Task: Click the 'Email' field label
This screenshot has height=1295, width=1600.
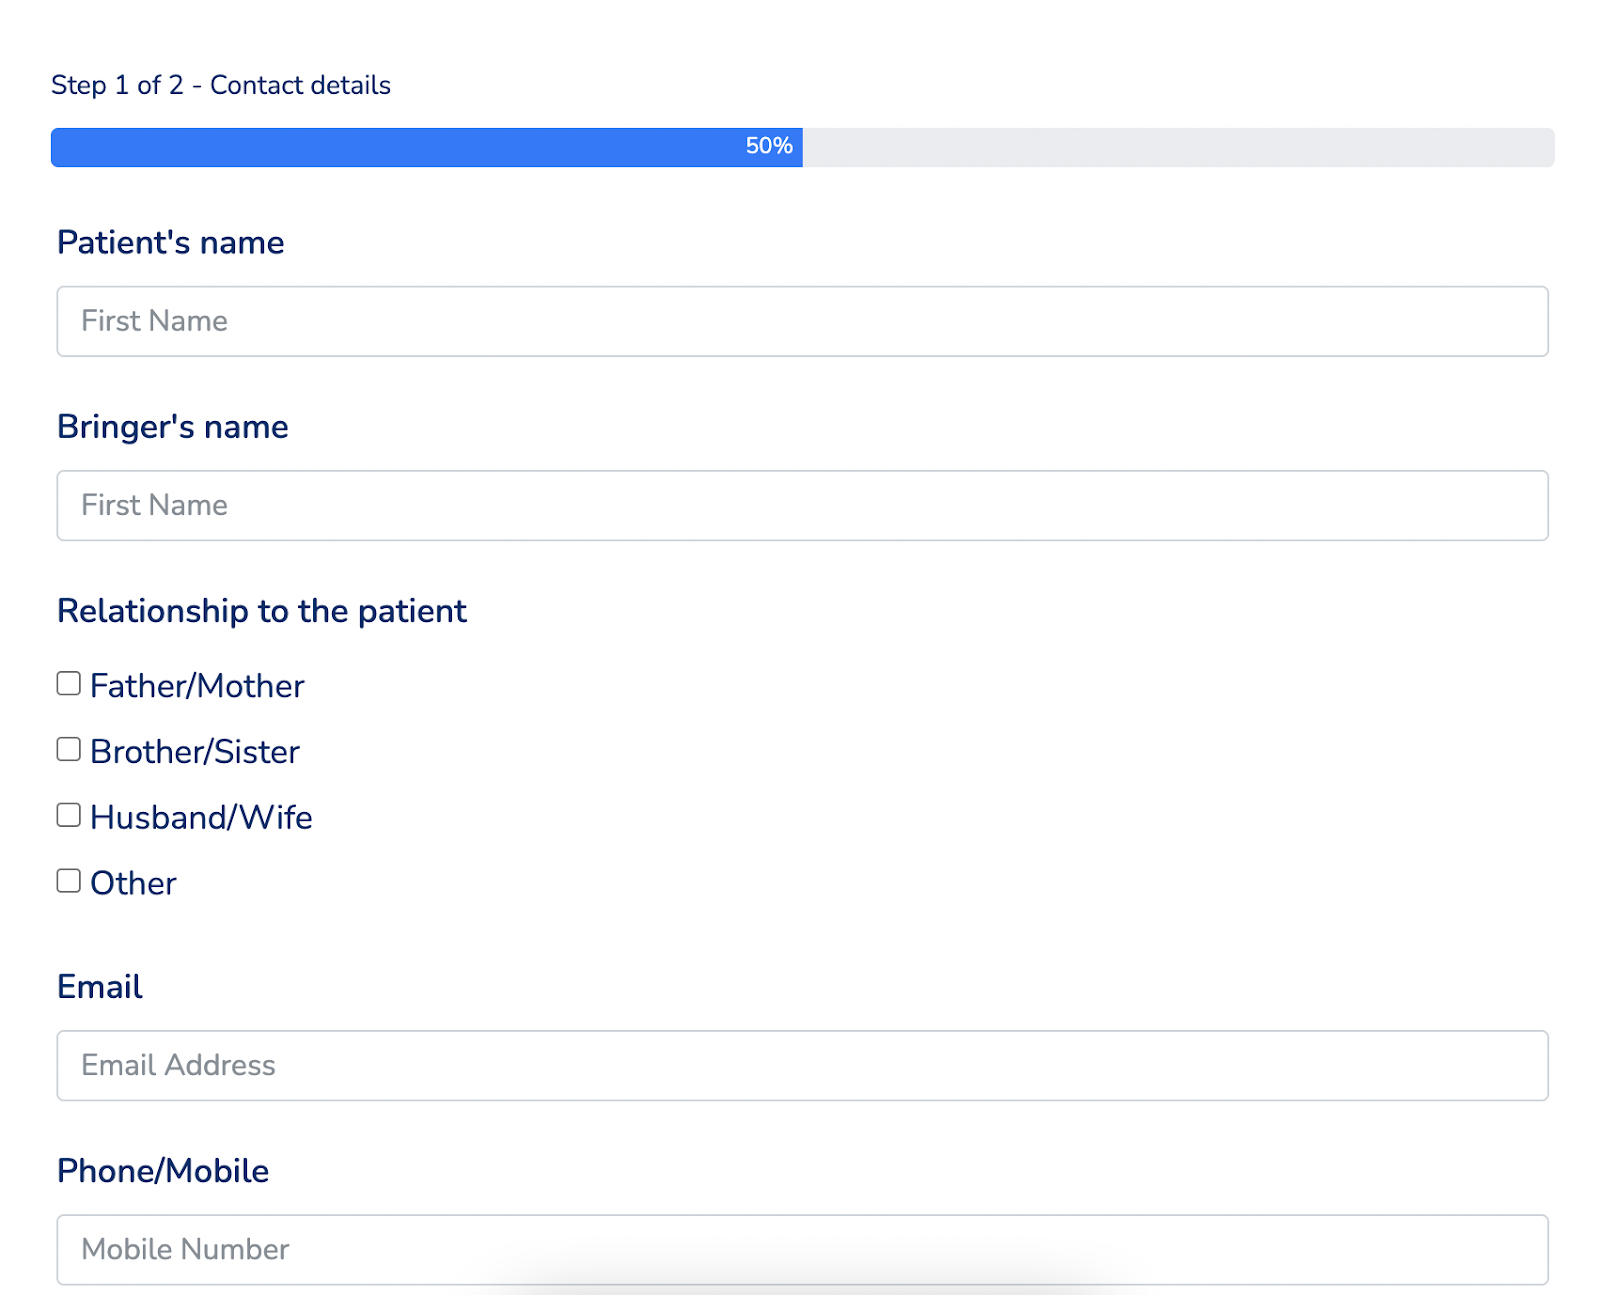Action: [100, 987]
